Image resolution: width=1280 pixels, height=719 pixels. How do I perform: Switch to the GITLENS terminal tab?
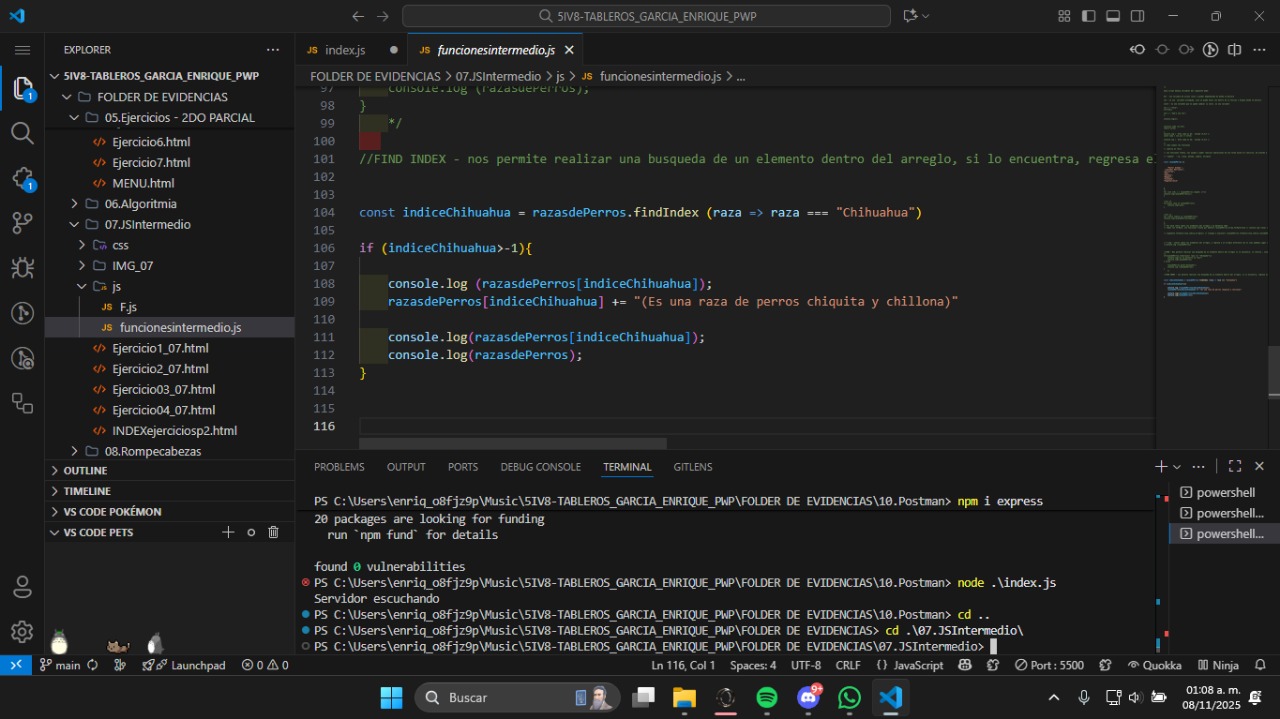[693, 467]
